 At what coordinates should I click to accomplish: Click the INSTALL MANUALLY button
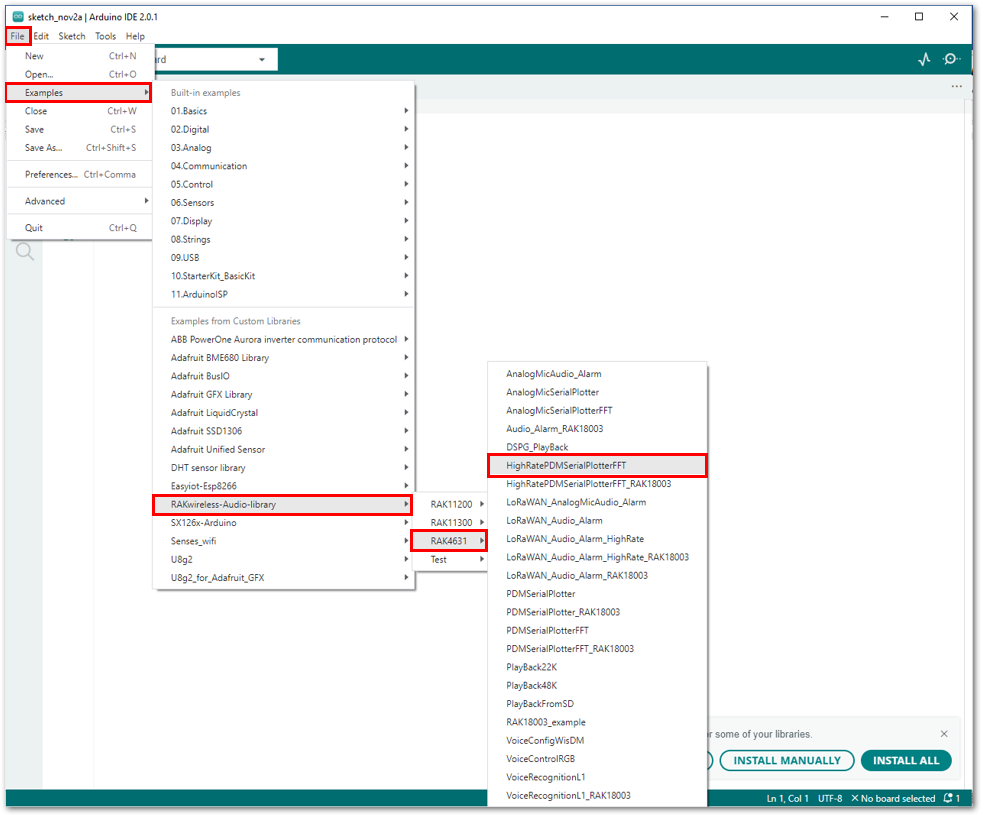point(787,761)
